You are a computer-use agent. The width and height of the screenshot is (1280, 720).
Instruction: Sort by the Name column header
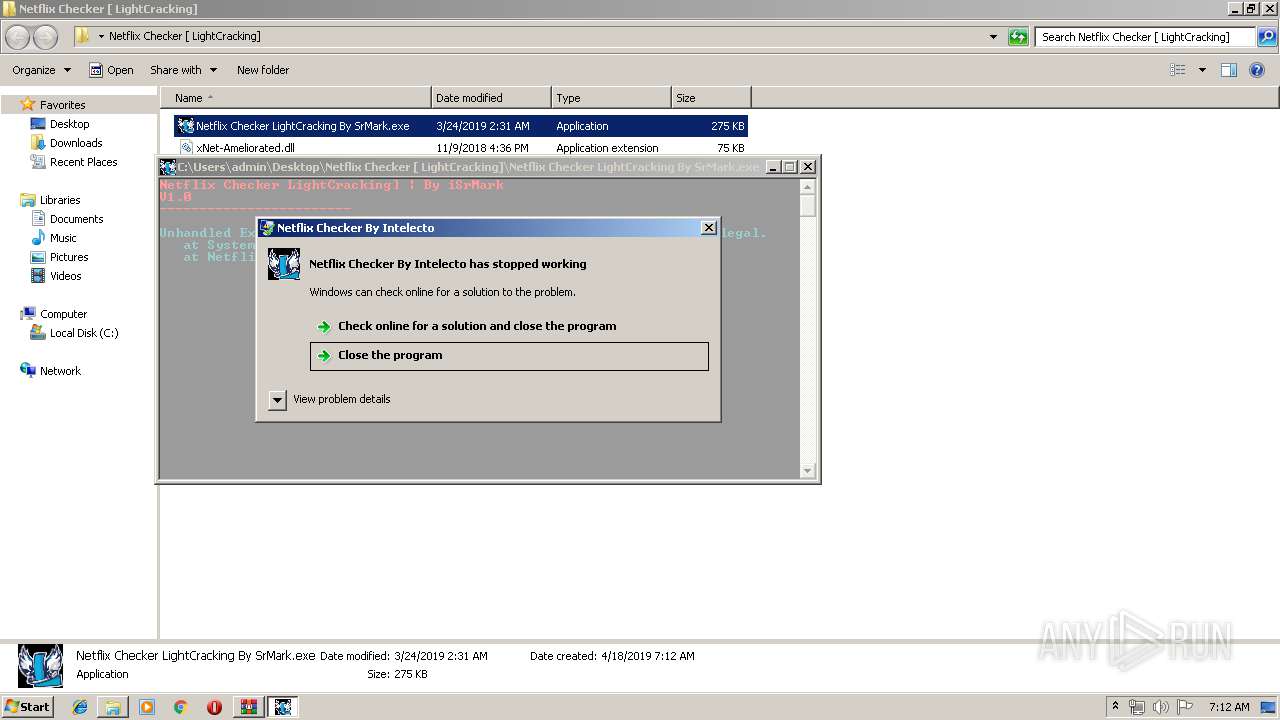pos(296,98)
